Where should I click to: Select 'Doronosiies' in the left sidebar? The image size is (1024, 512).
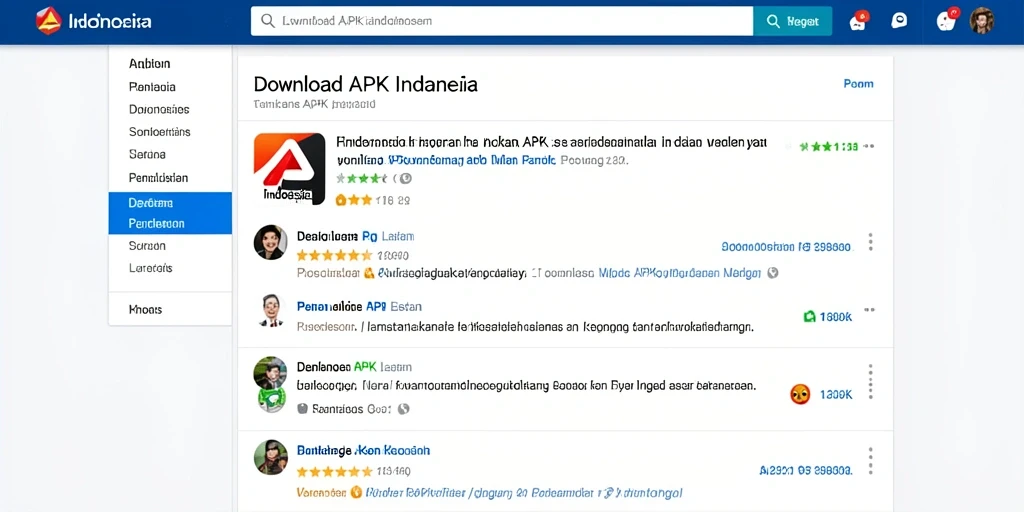click(x=159, y=109)
